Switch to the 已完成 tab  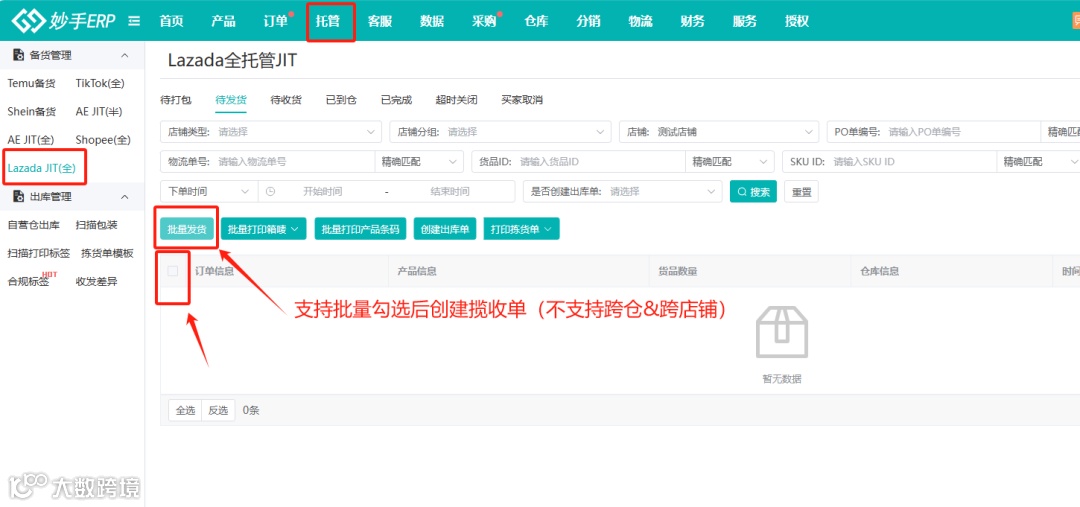click(396, 100)
